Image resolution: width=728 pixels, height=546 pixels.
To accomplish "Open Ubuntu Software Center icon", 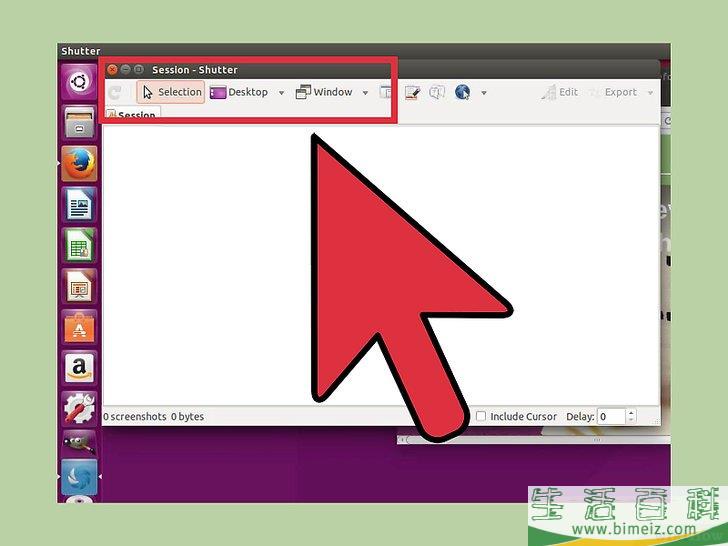I will [79, 327].
